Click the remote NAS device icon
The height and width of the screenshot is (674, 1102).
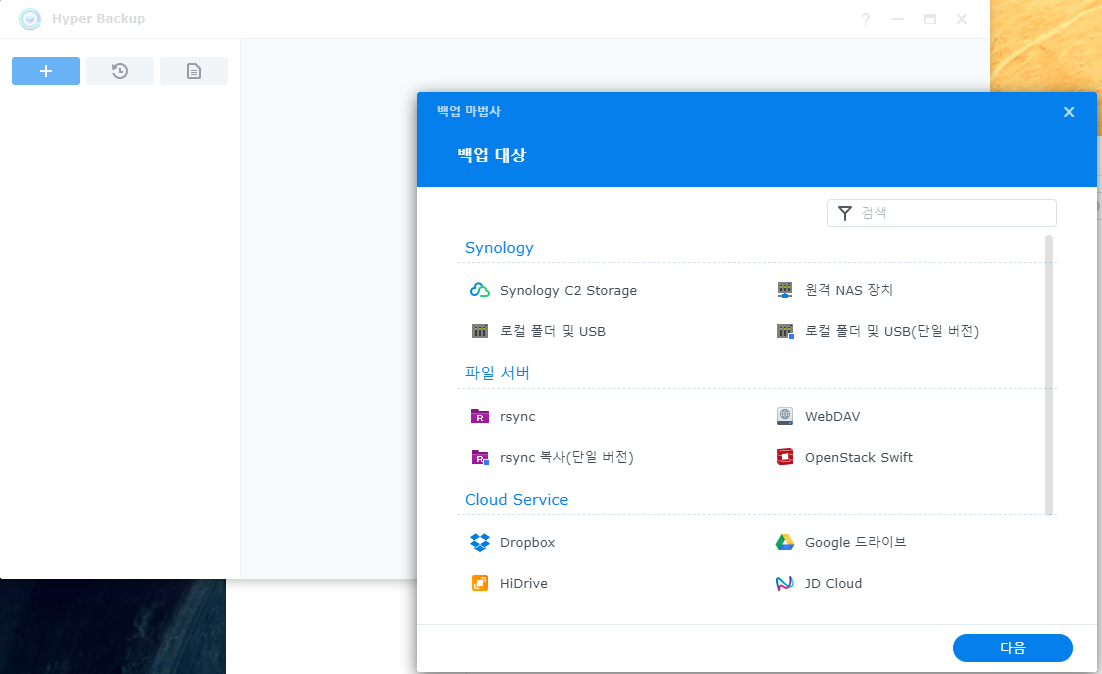pos(785,290)
